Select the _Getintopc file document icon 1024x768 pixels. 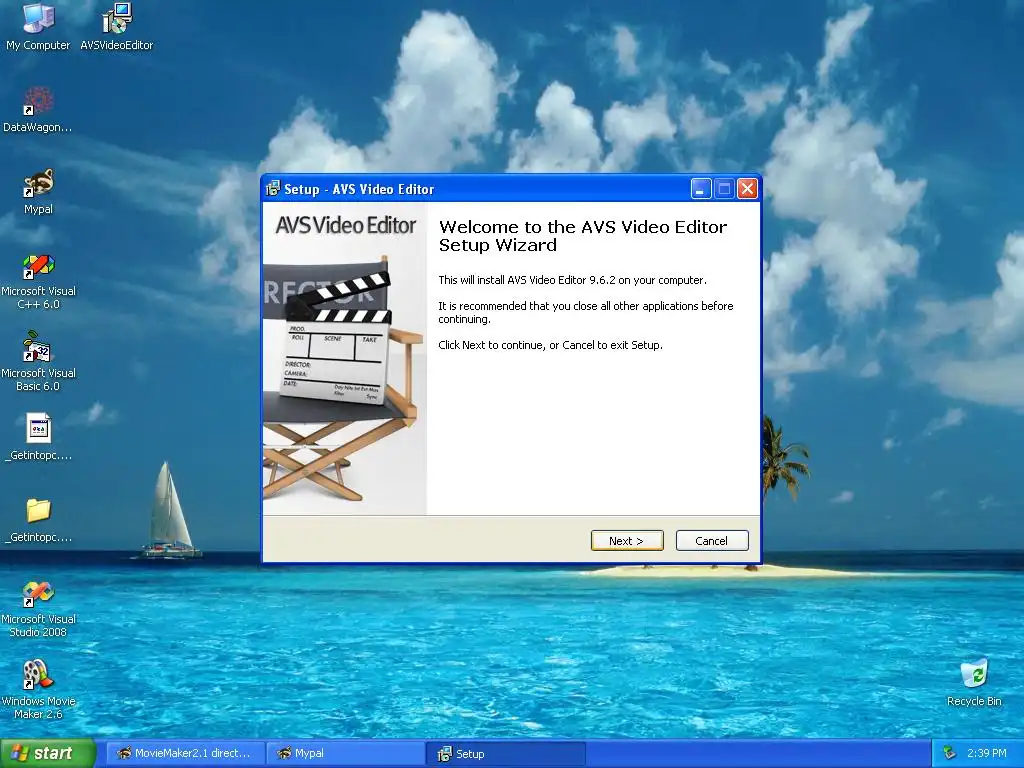[x=38, y=437]
